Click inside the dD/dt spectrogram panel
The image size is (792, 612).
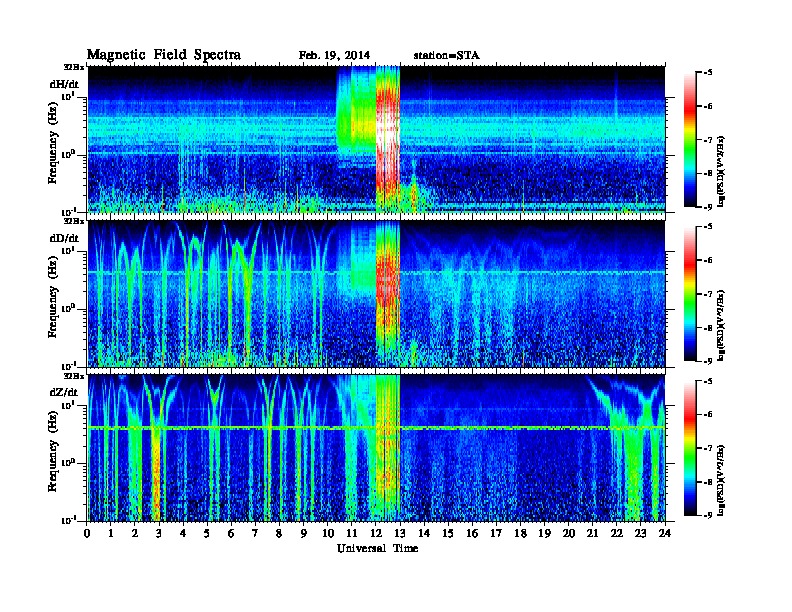(376, 294)
